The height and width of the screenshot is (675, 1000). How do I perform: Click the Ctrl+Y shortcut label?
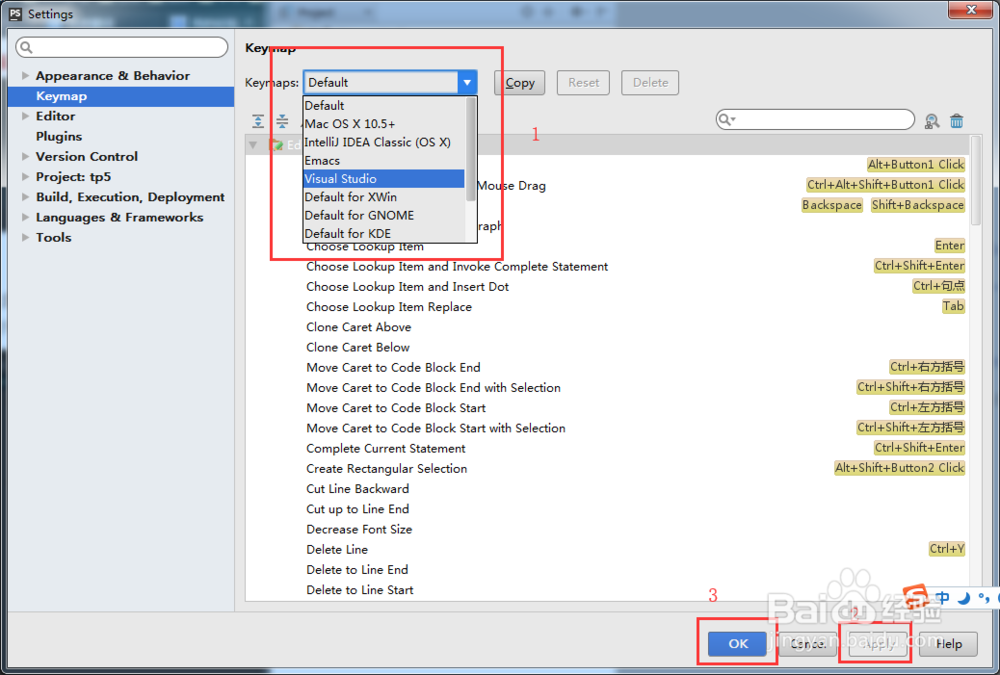946,549
